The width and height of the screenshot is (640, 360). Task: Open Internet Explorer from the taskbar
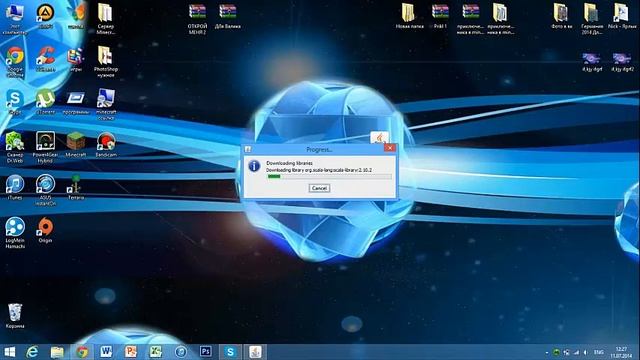tap(33, 352)
